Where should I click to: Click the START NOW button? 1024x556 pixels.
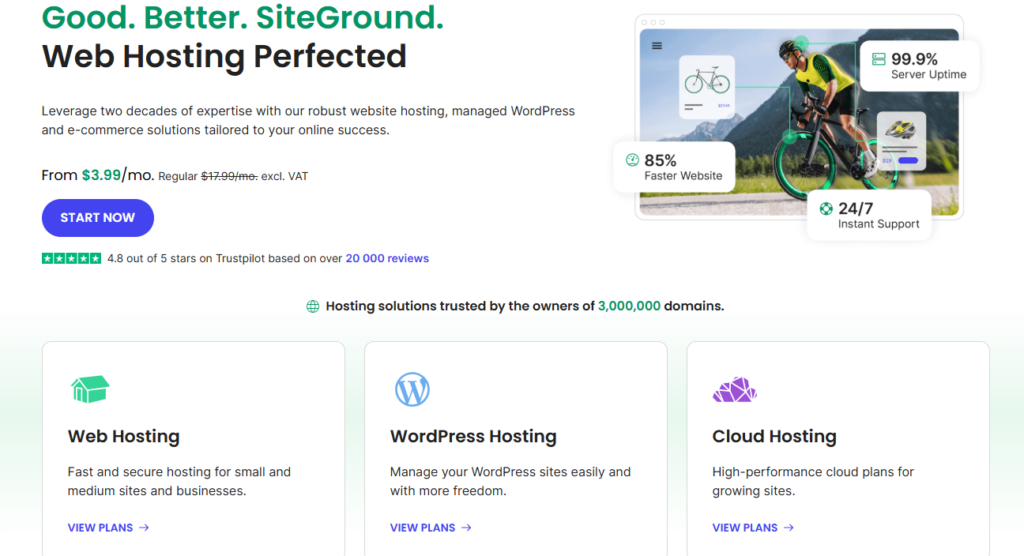(98, 218)
